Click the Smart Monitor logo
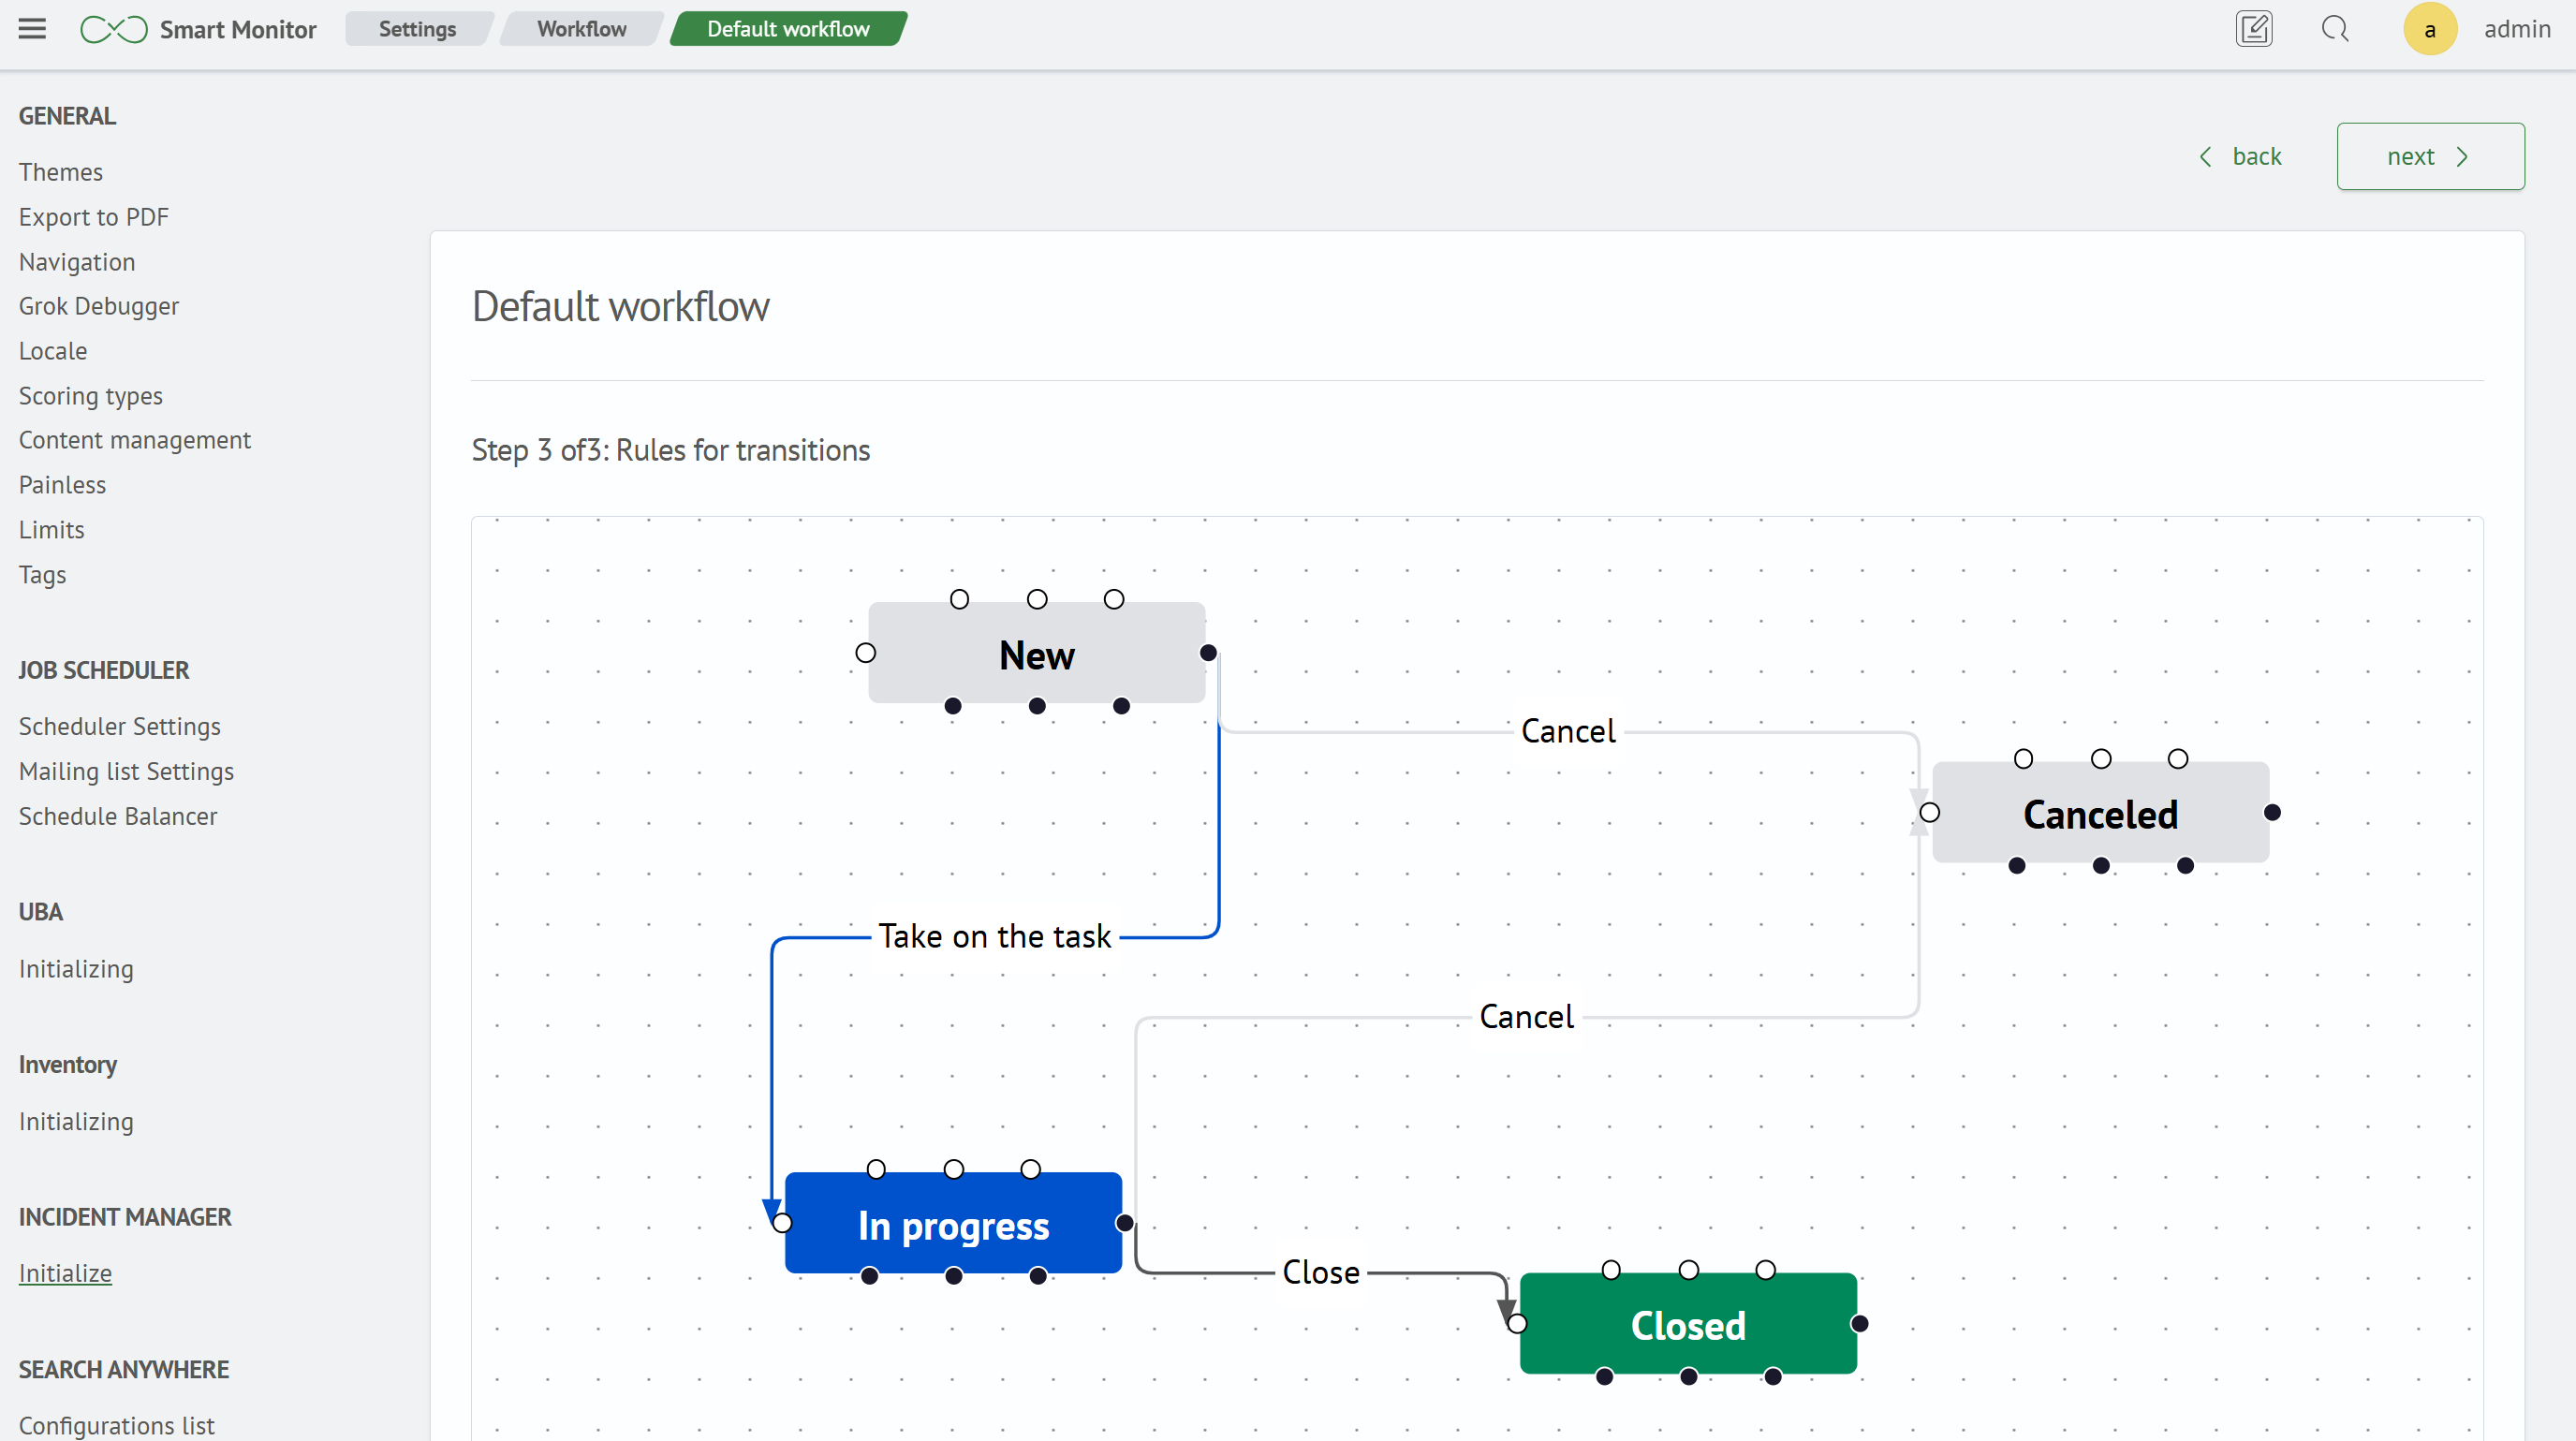 pos(198,29)
